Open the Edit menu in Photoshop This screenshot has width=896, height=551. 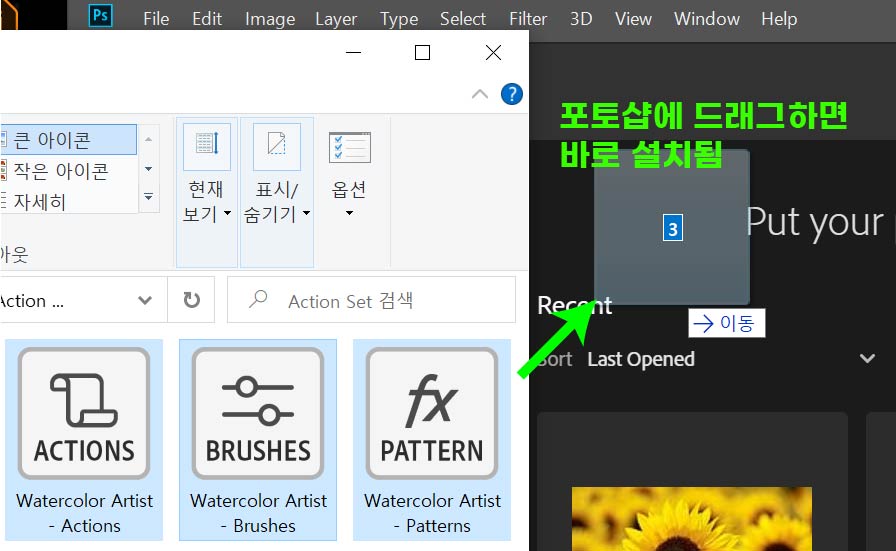tap(207, 19)
